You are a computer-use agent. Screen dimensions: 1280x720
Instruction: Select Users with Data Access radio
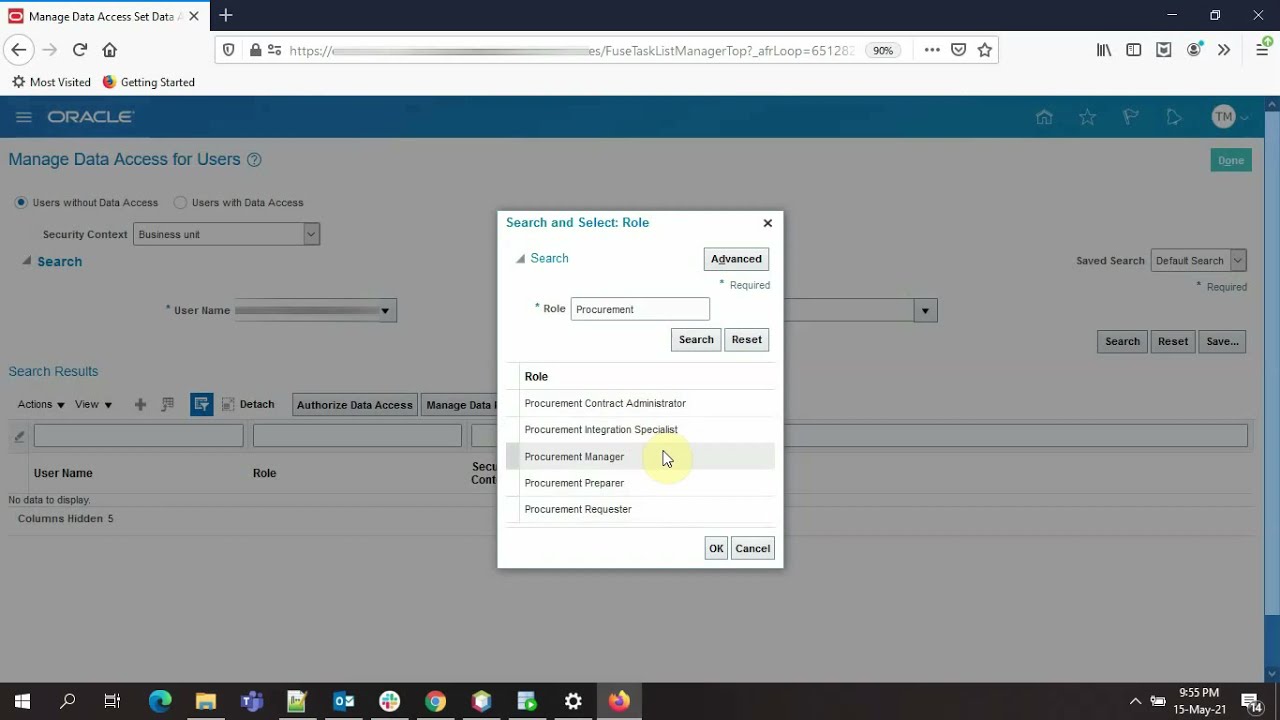point(180,203)
